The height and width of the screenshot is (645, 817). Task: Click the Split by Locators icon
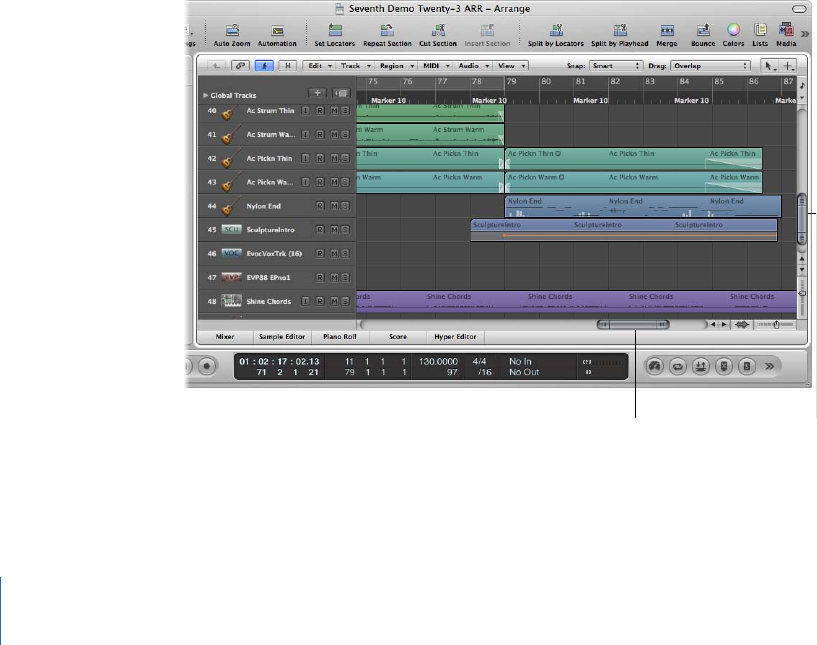pos(556,30)
